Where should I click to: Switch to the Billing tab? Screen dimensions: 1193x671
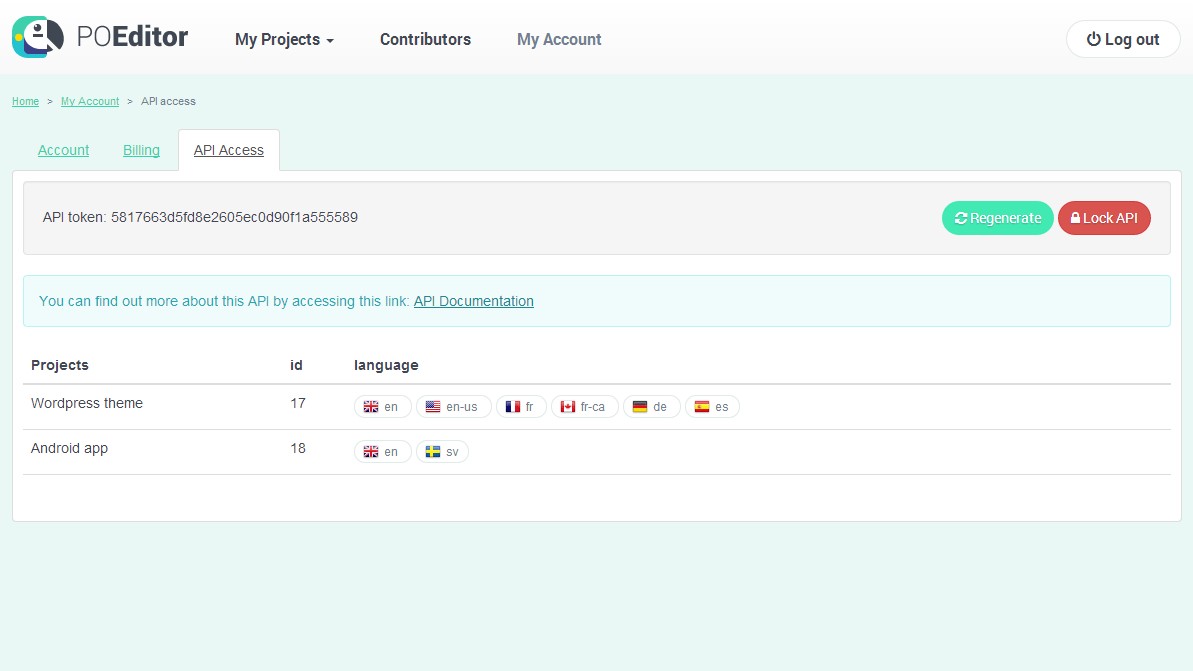(141, 150)
